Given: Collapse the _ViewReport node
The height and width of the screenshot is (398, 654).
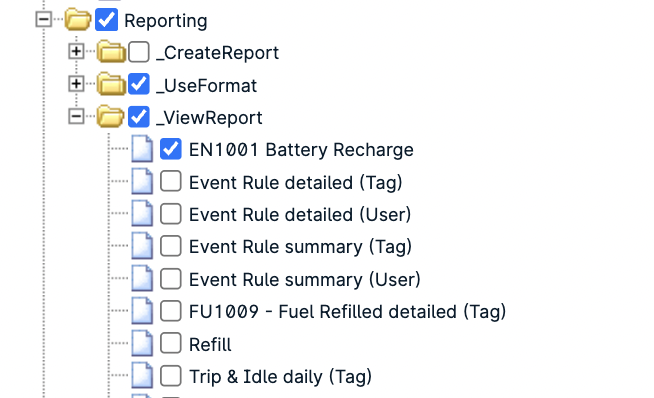Looking at the screenshot, I should (x=76, y=116).
